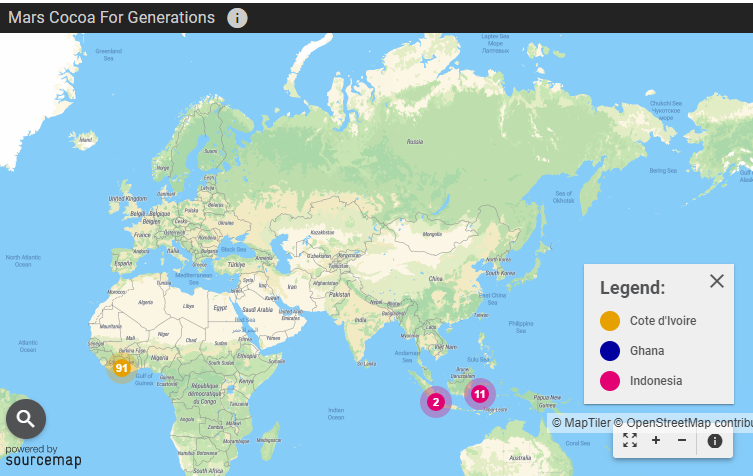Close the Legend panel

717,281
